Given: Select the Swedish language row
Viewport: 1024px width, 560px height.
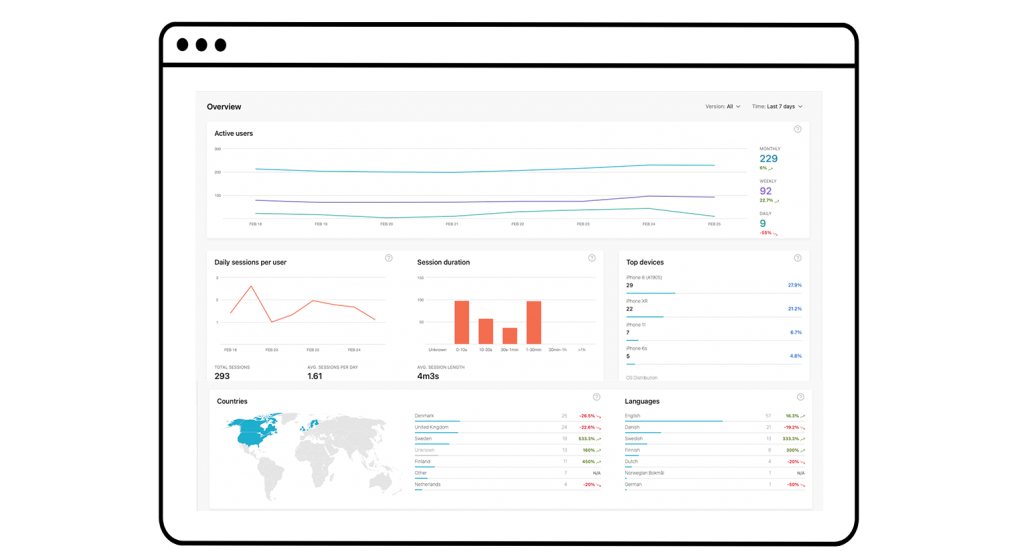Looking at the screenshot, I should [714, 438].
